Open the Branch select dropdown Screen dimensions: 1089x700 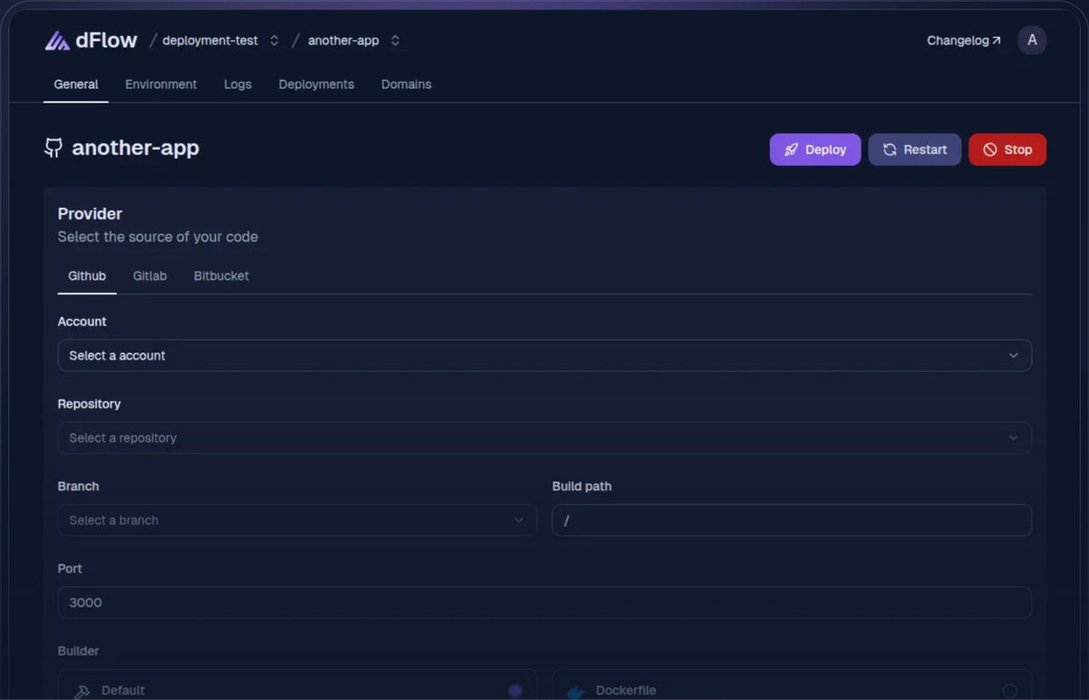(297, 520)
